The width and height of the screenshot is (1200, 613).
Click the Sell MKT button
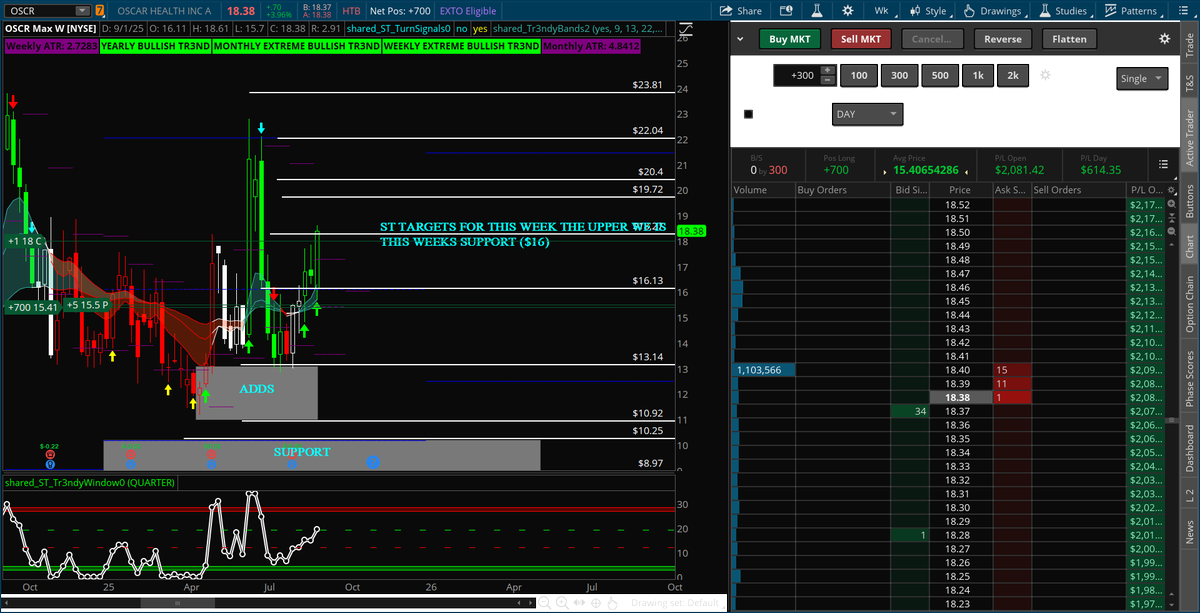pos(861,39)
